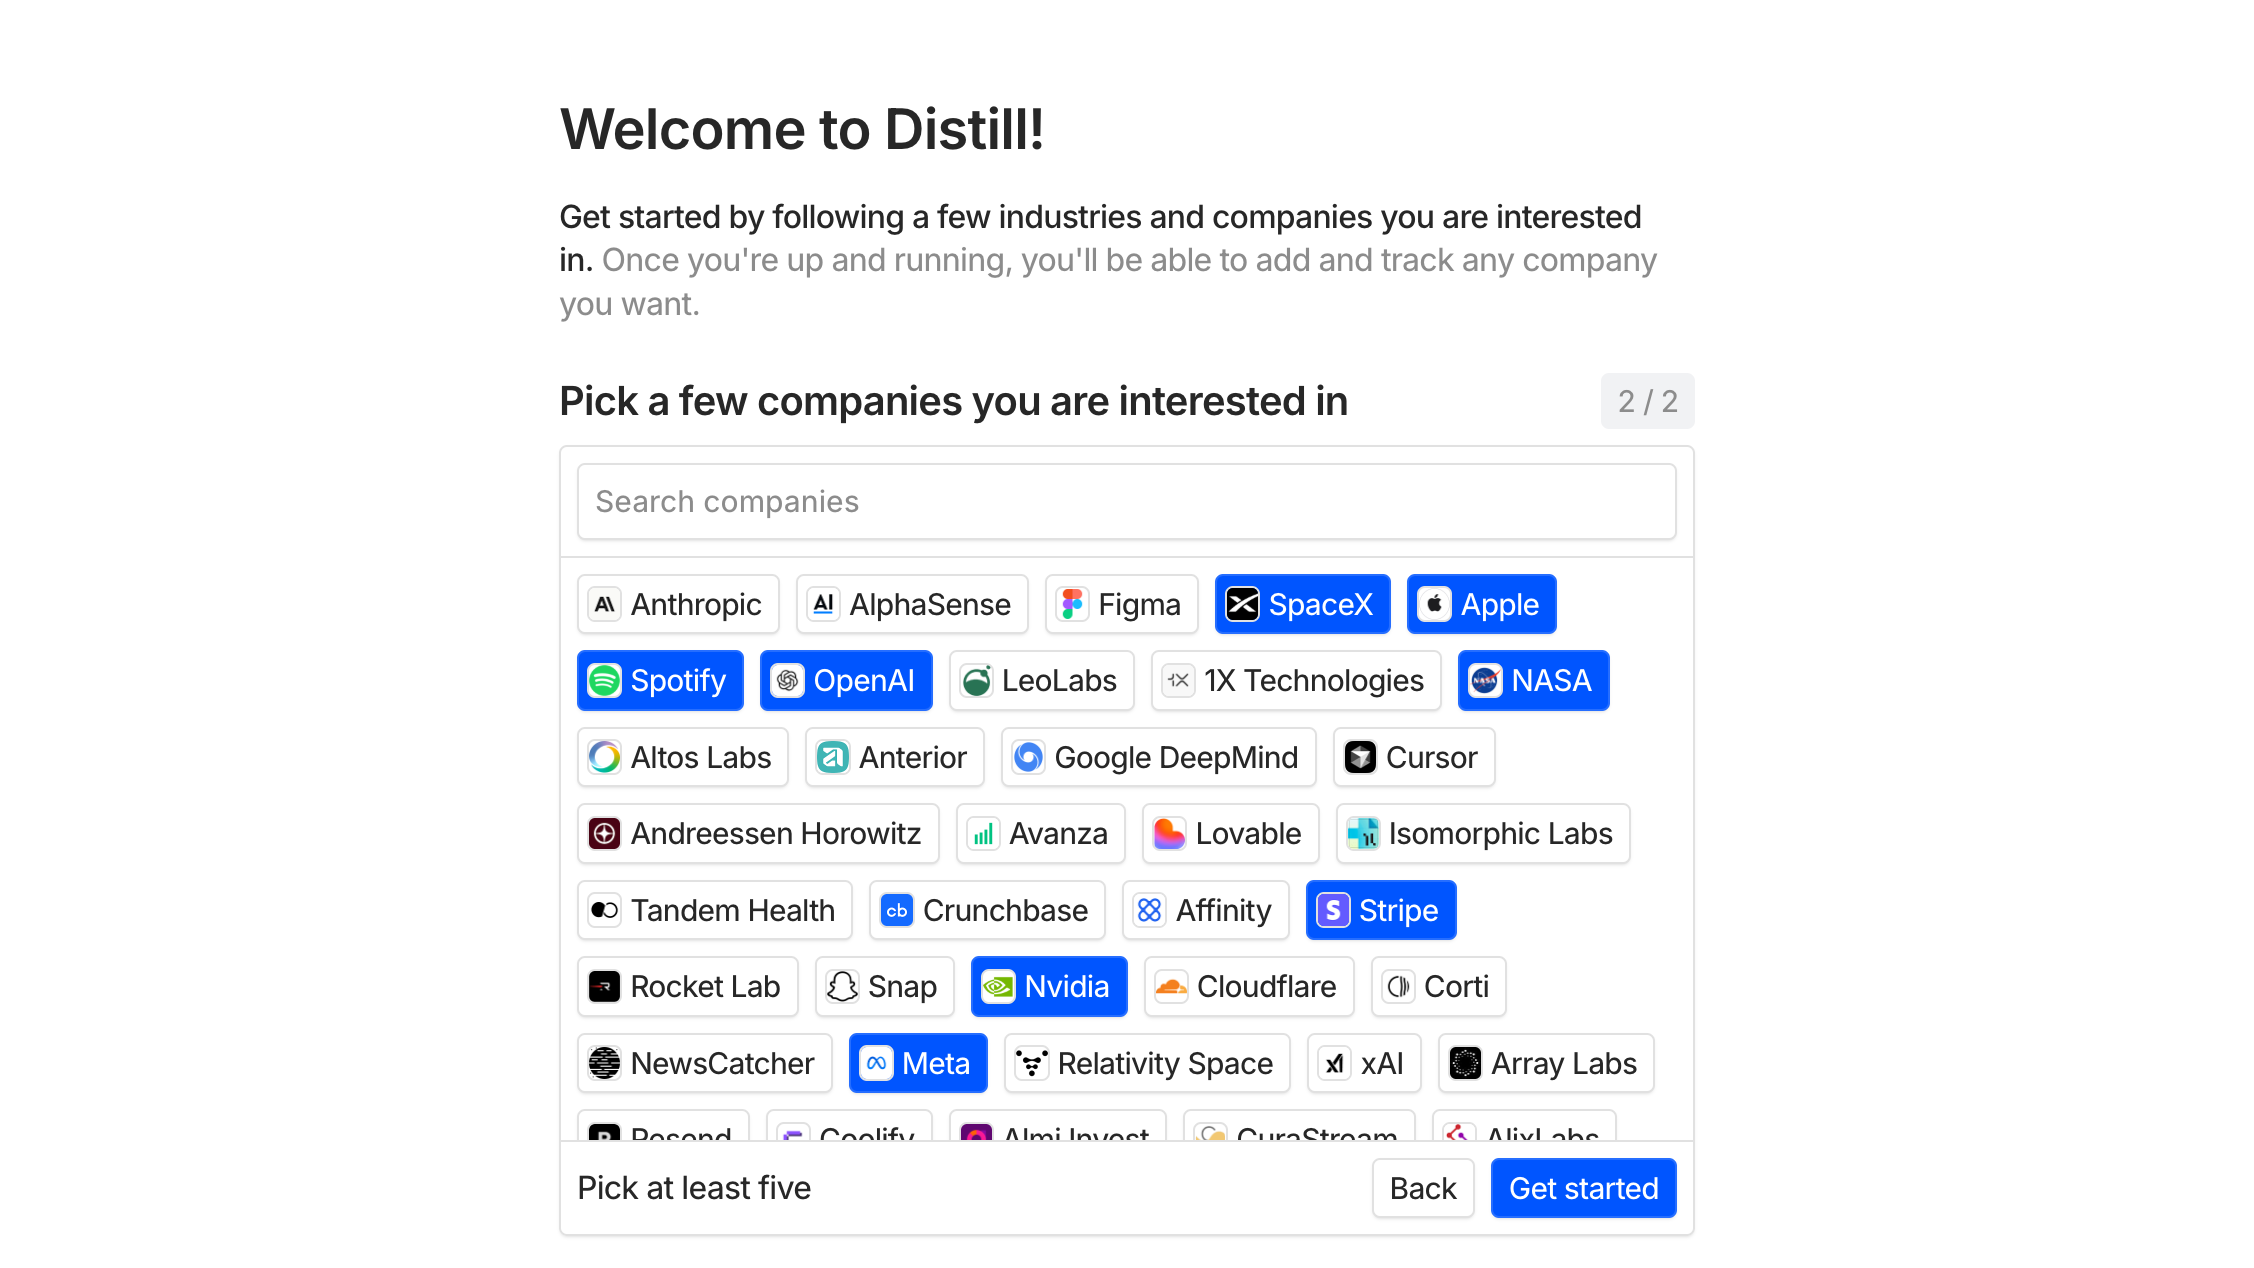
Task: Click the Get started button
Action: pos(1582,1188)
